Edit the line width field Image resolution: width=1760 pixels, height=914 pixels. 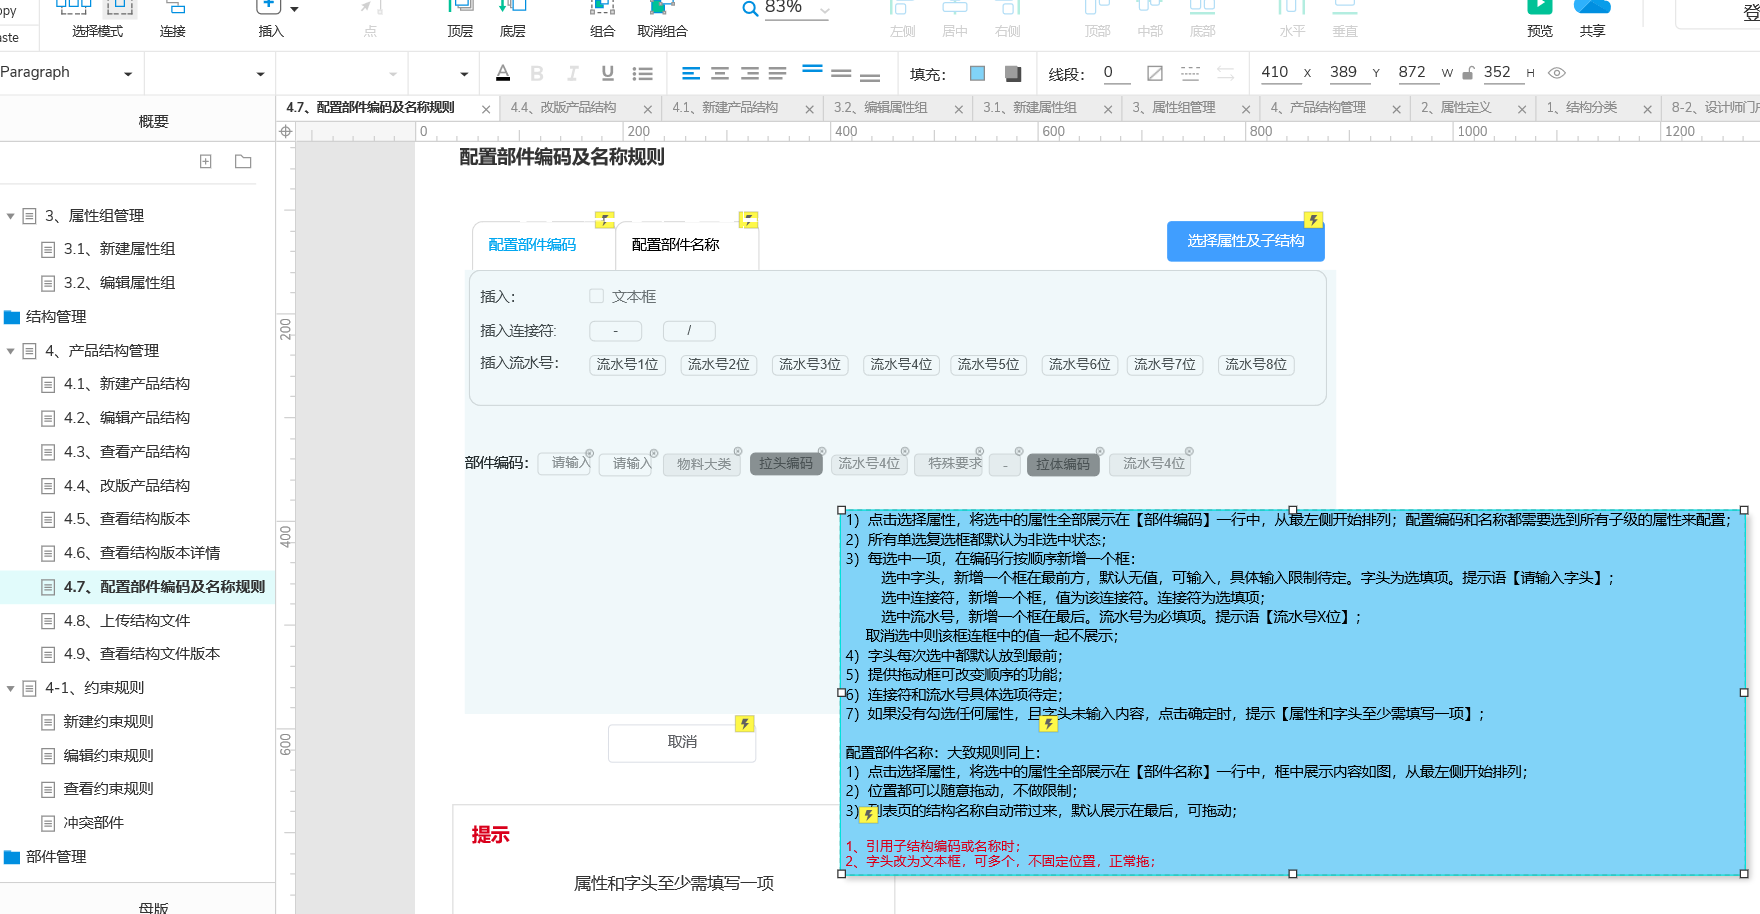[1115, 72]
